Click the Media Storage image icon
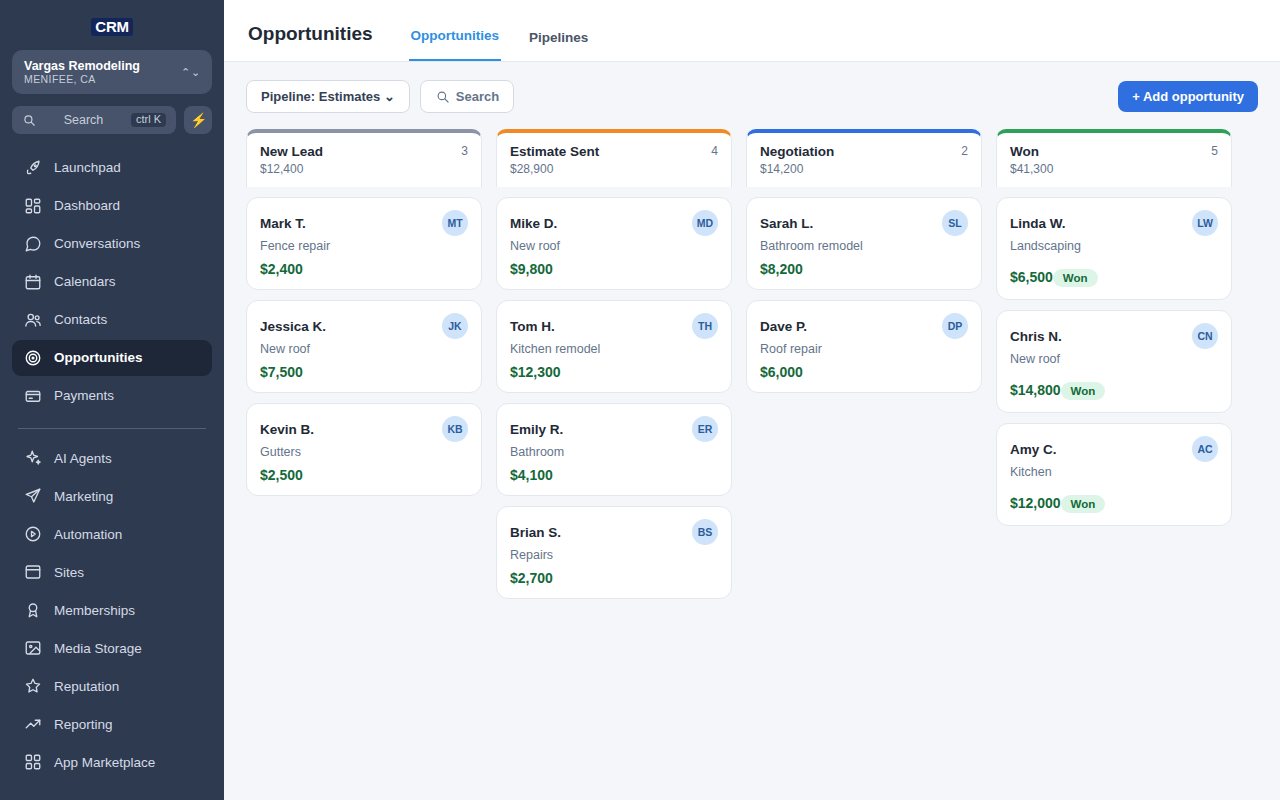The height and width of the screenshot is (800, 1280). 33,649
